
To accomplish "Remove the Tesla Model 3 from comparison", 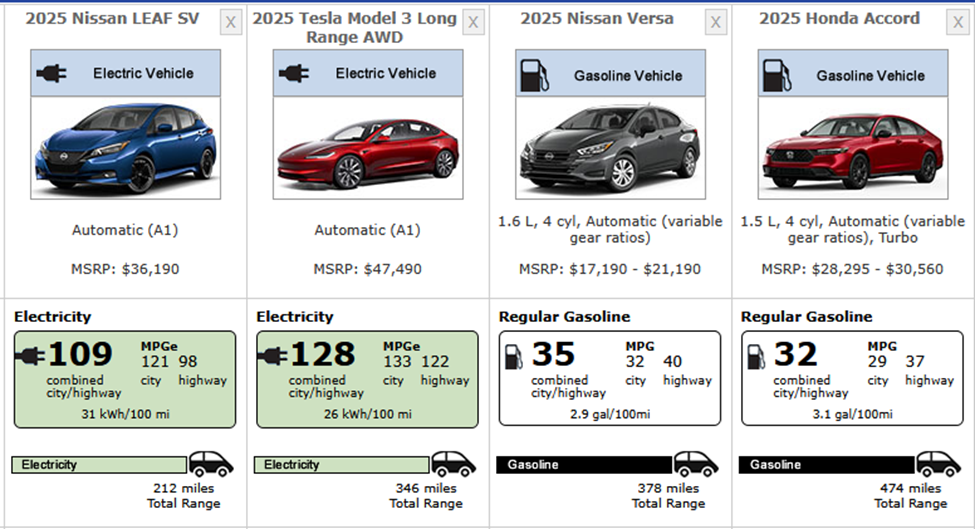I will (473, 23).
